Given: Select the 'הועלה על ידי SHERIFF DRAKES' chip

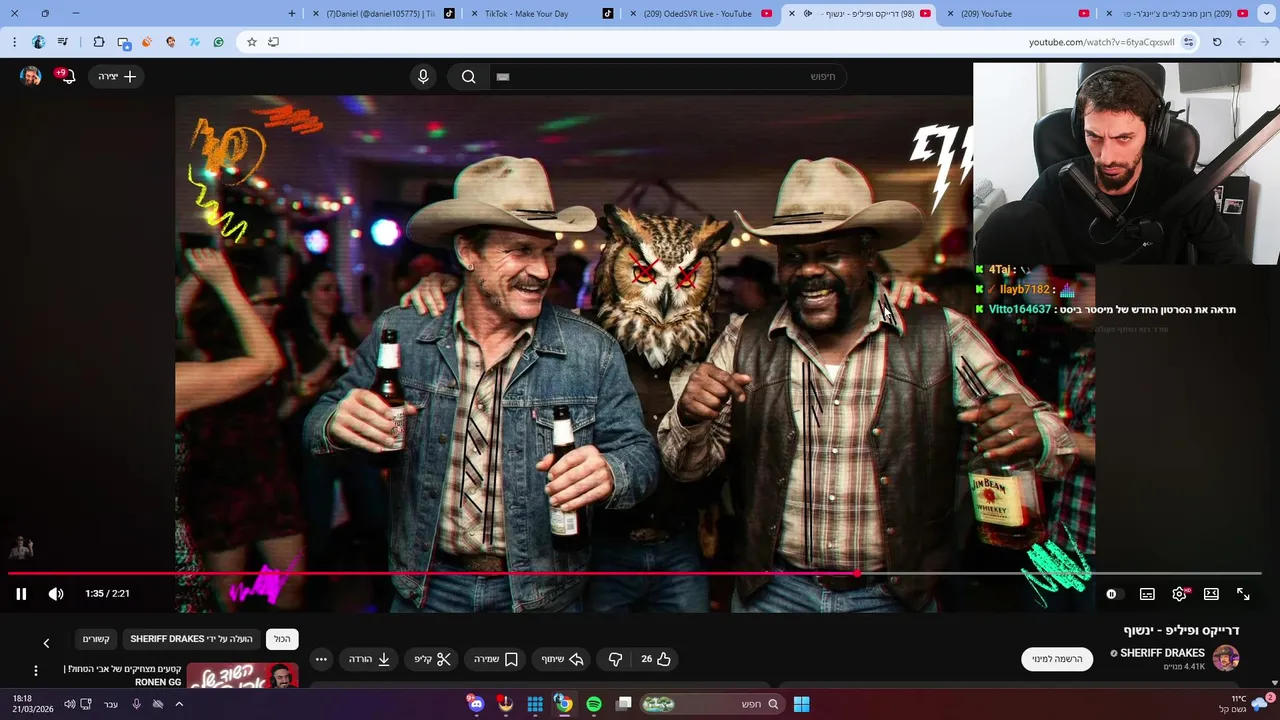Looking at the screenshot, I should point(192,639).
